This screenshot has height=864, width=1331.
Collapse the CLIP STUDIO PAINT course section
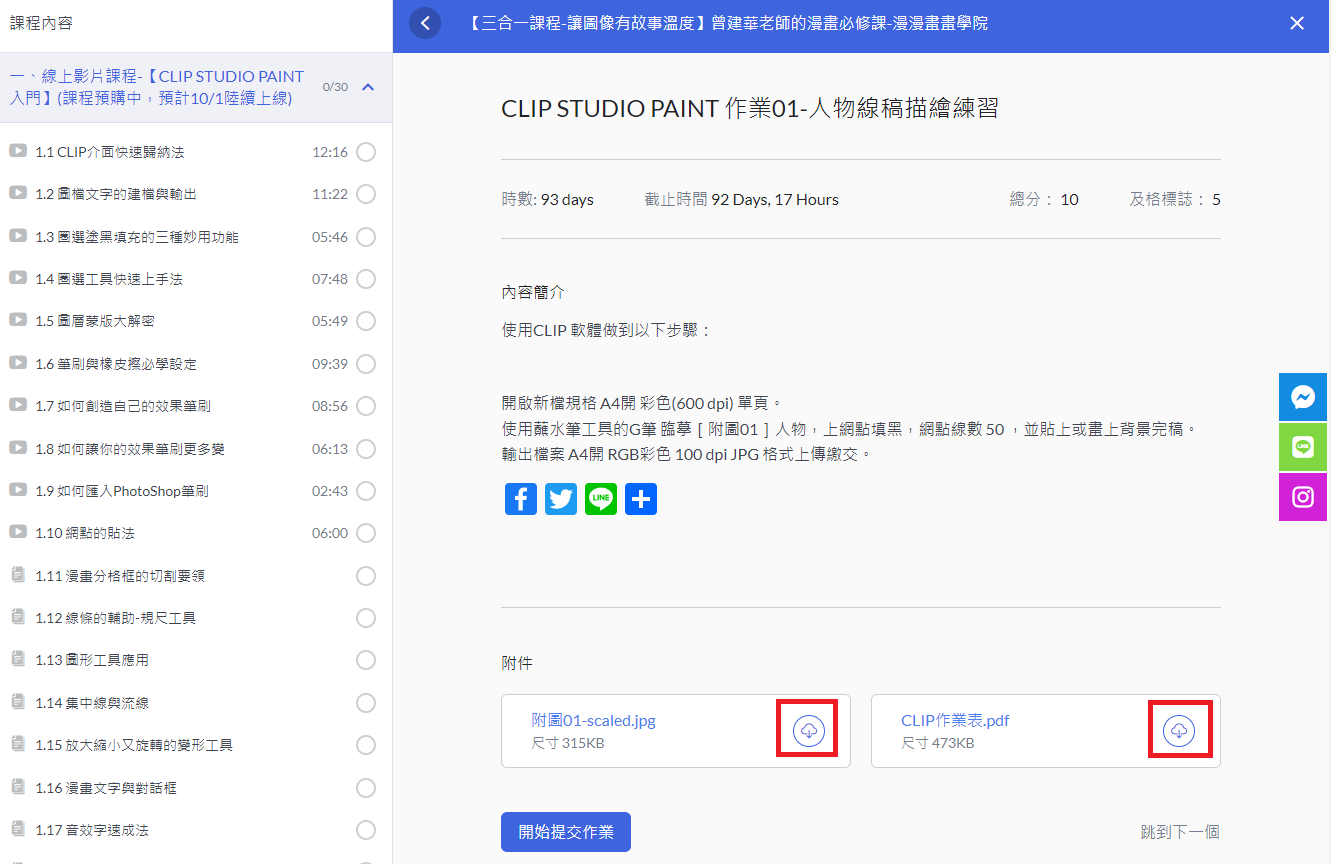click(x=368, y=87)
